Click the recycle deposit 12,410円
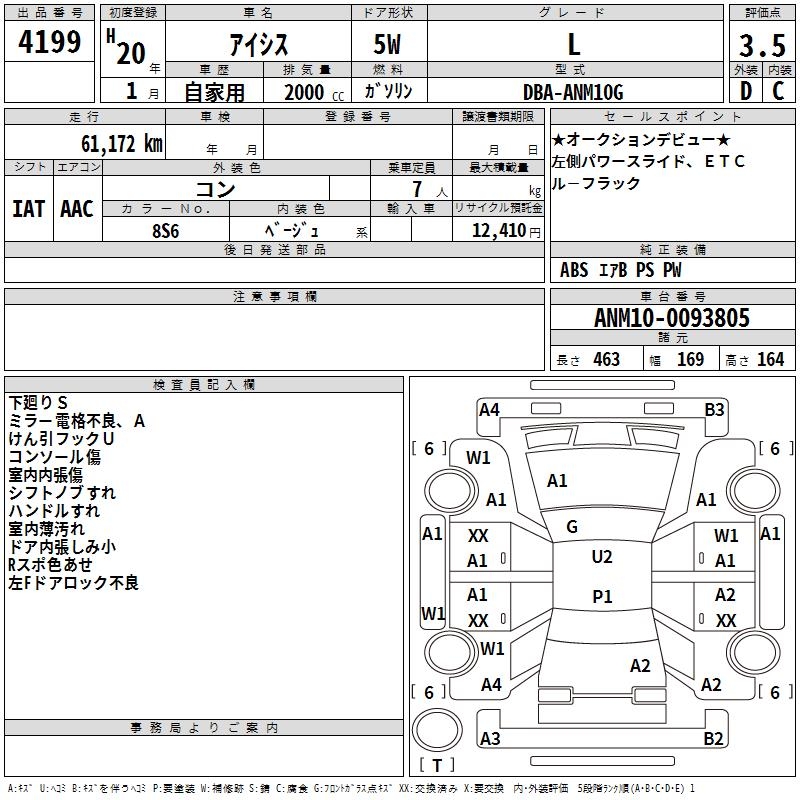Viewport: 800px width, 800px height. (506, 231)
